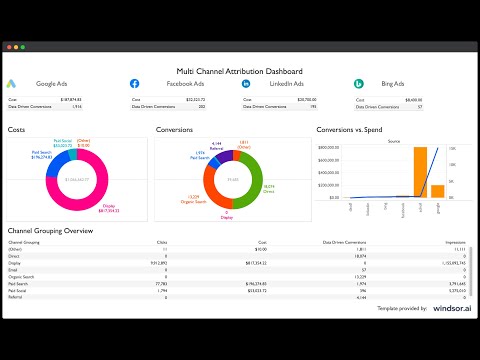This screenshot has height=360, width=480.
Task: Sort by the Cost column header in overview table
Action: coord(262,242)
